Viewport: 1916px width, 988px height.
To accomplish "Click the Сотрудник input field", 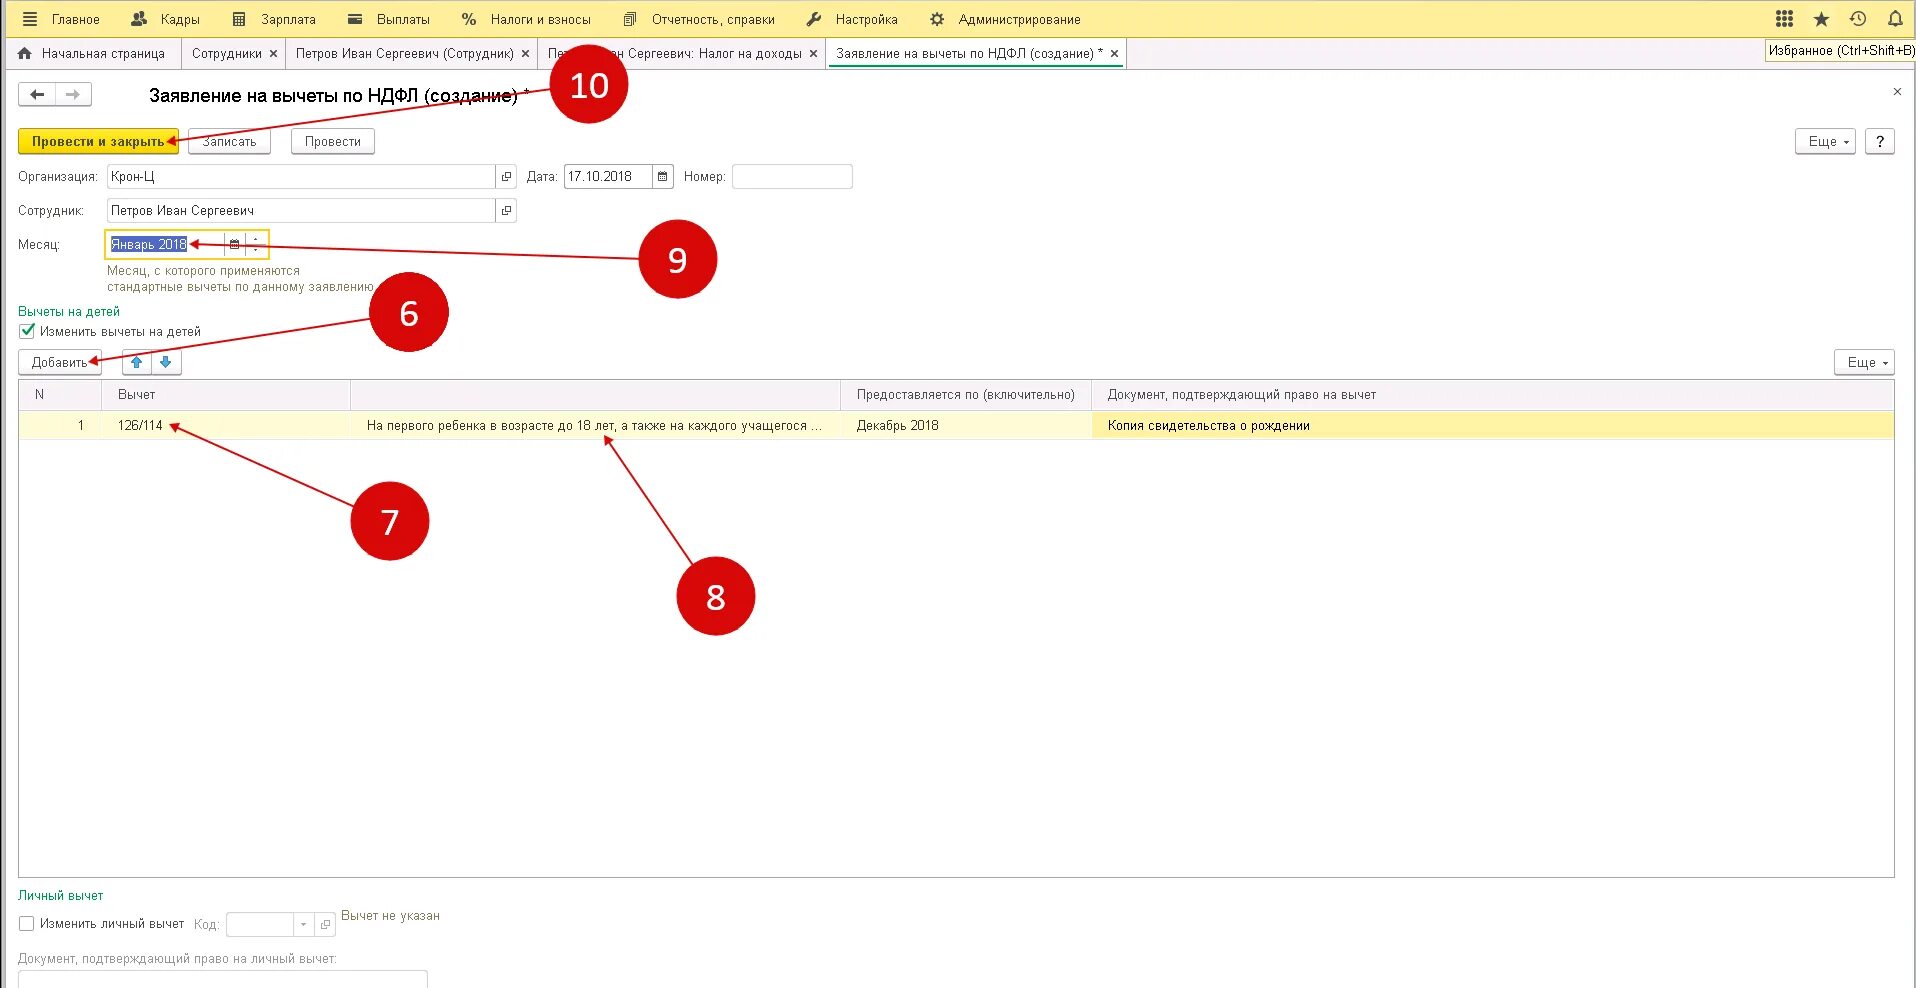I will 300,210.
